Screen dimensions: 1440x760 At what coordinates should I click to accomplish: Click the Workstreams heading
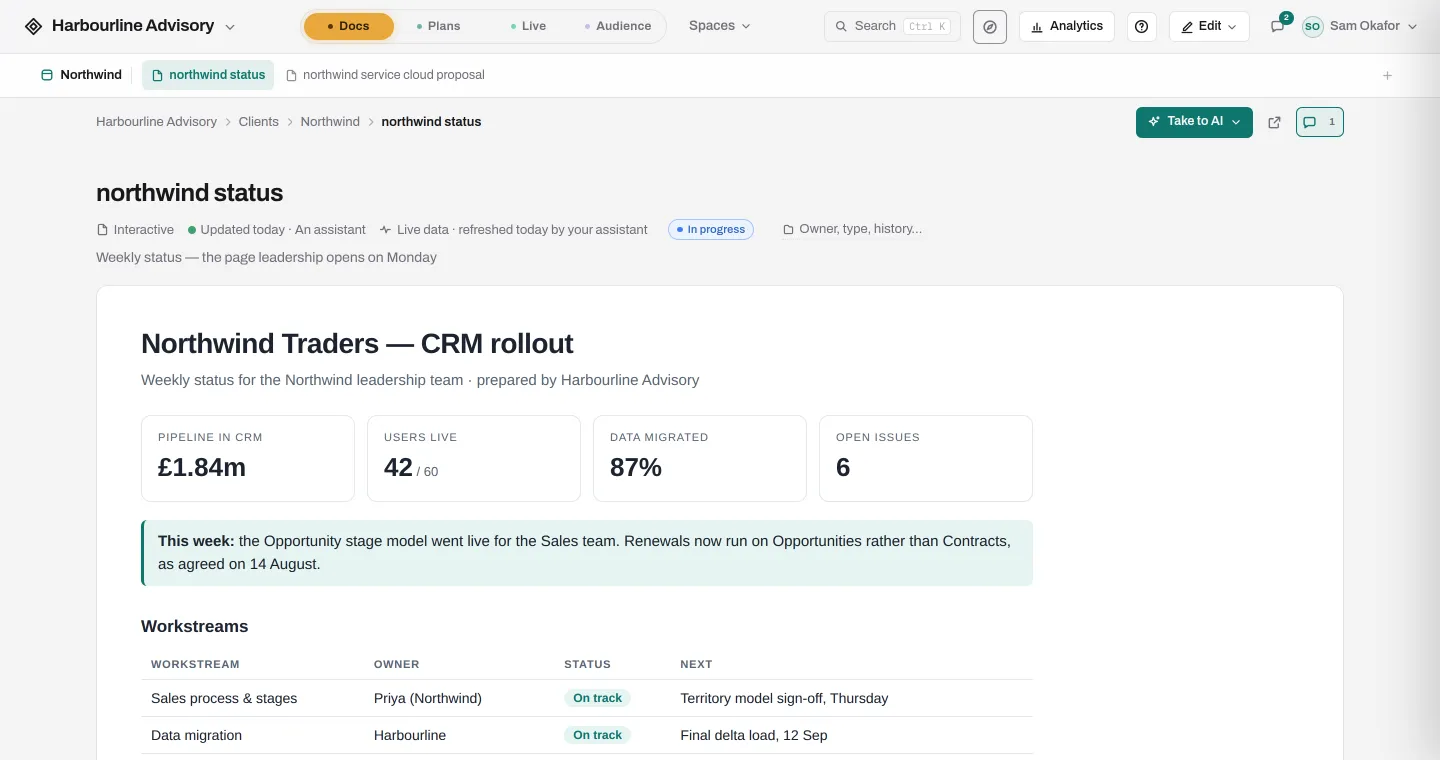[x=194, y=627]
